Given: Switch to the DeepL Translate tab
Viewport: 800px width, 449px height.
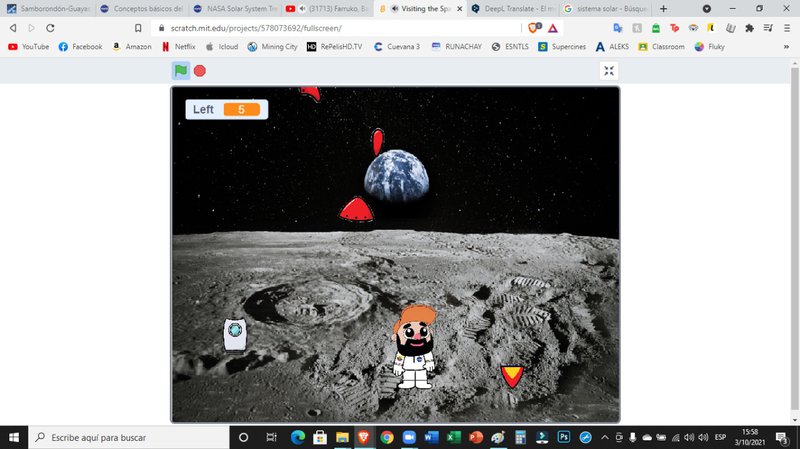Looking at the screenshot, I should pyautogui.click(x=512, y=8).
